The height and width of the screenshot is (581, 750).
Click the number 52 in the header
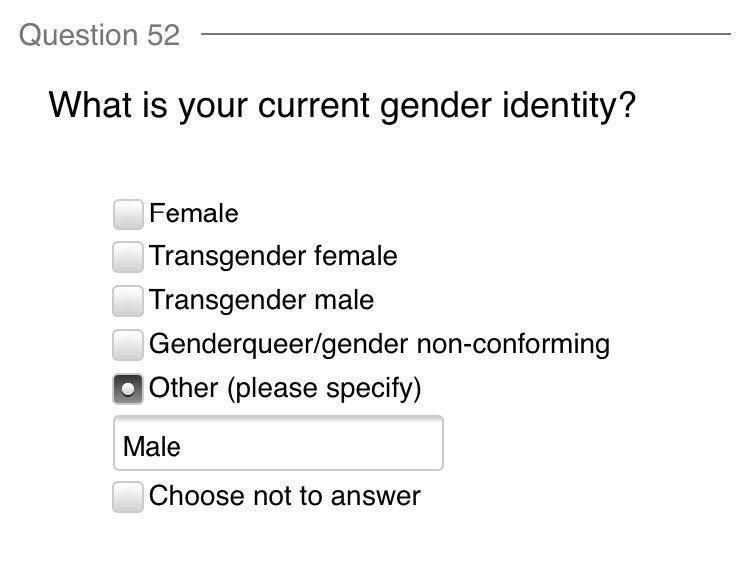click(163, 35)
